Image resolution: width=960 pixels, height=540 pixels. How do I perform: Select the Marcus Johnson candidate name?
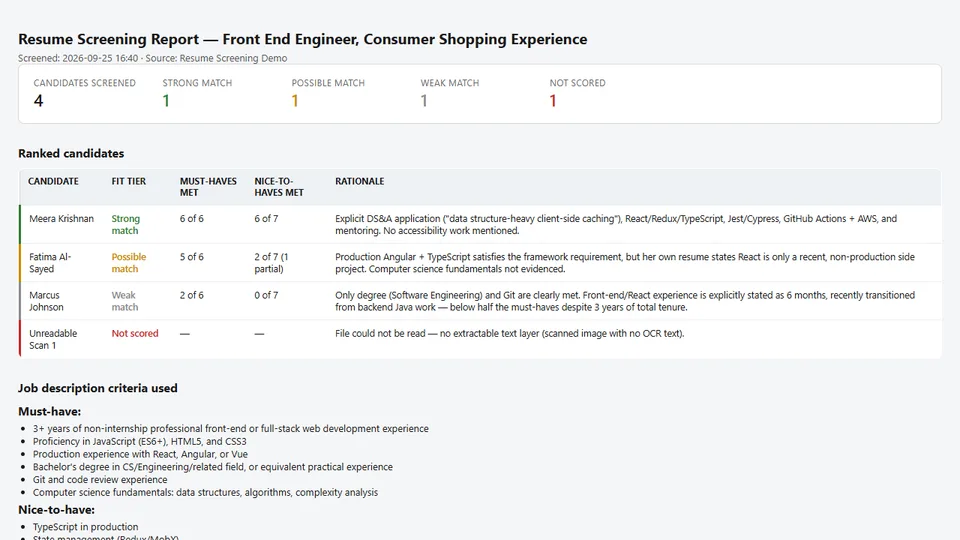(46, 301)
